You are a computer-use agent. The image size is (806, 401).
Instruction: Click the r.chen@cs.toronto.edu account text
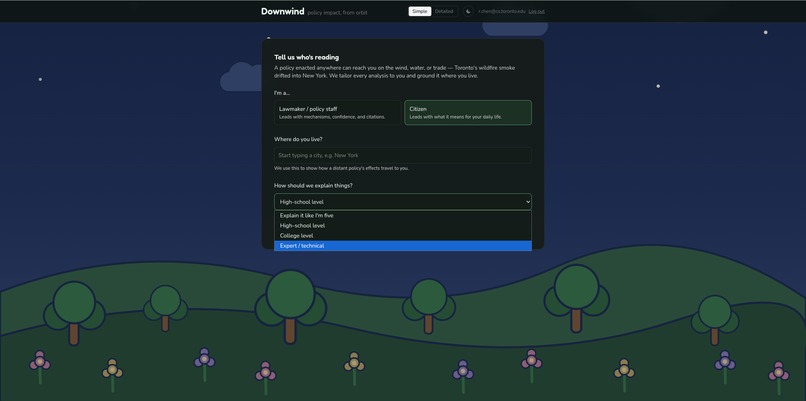click(502, 11)
